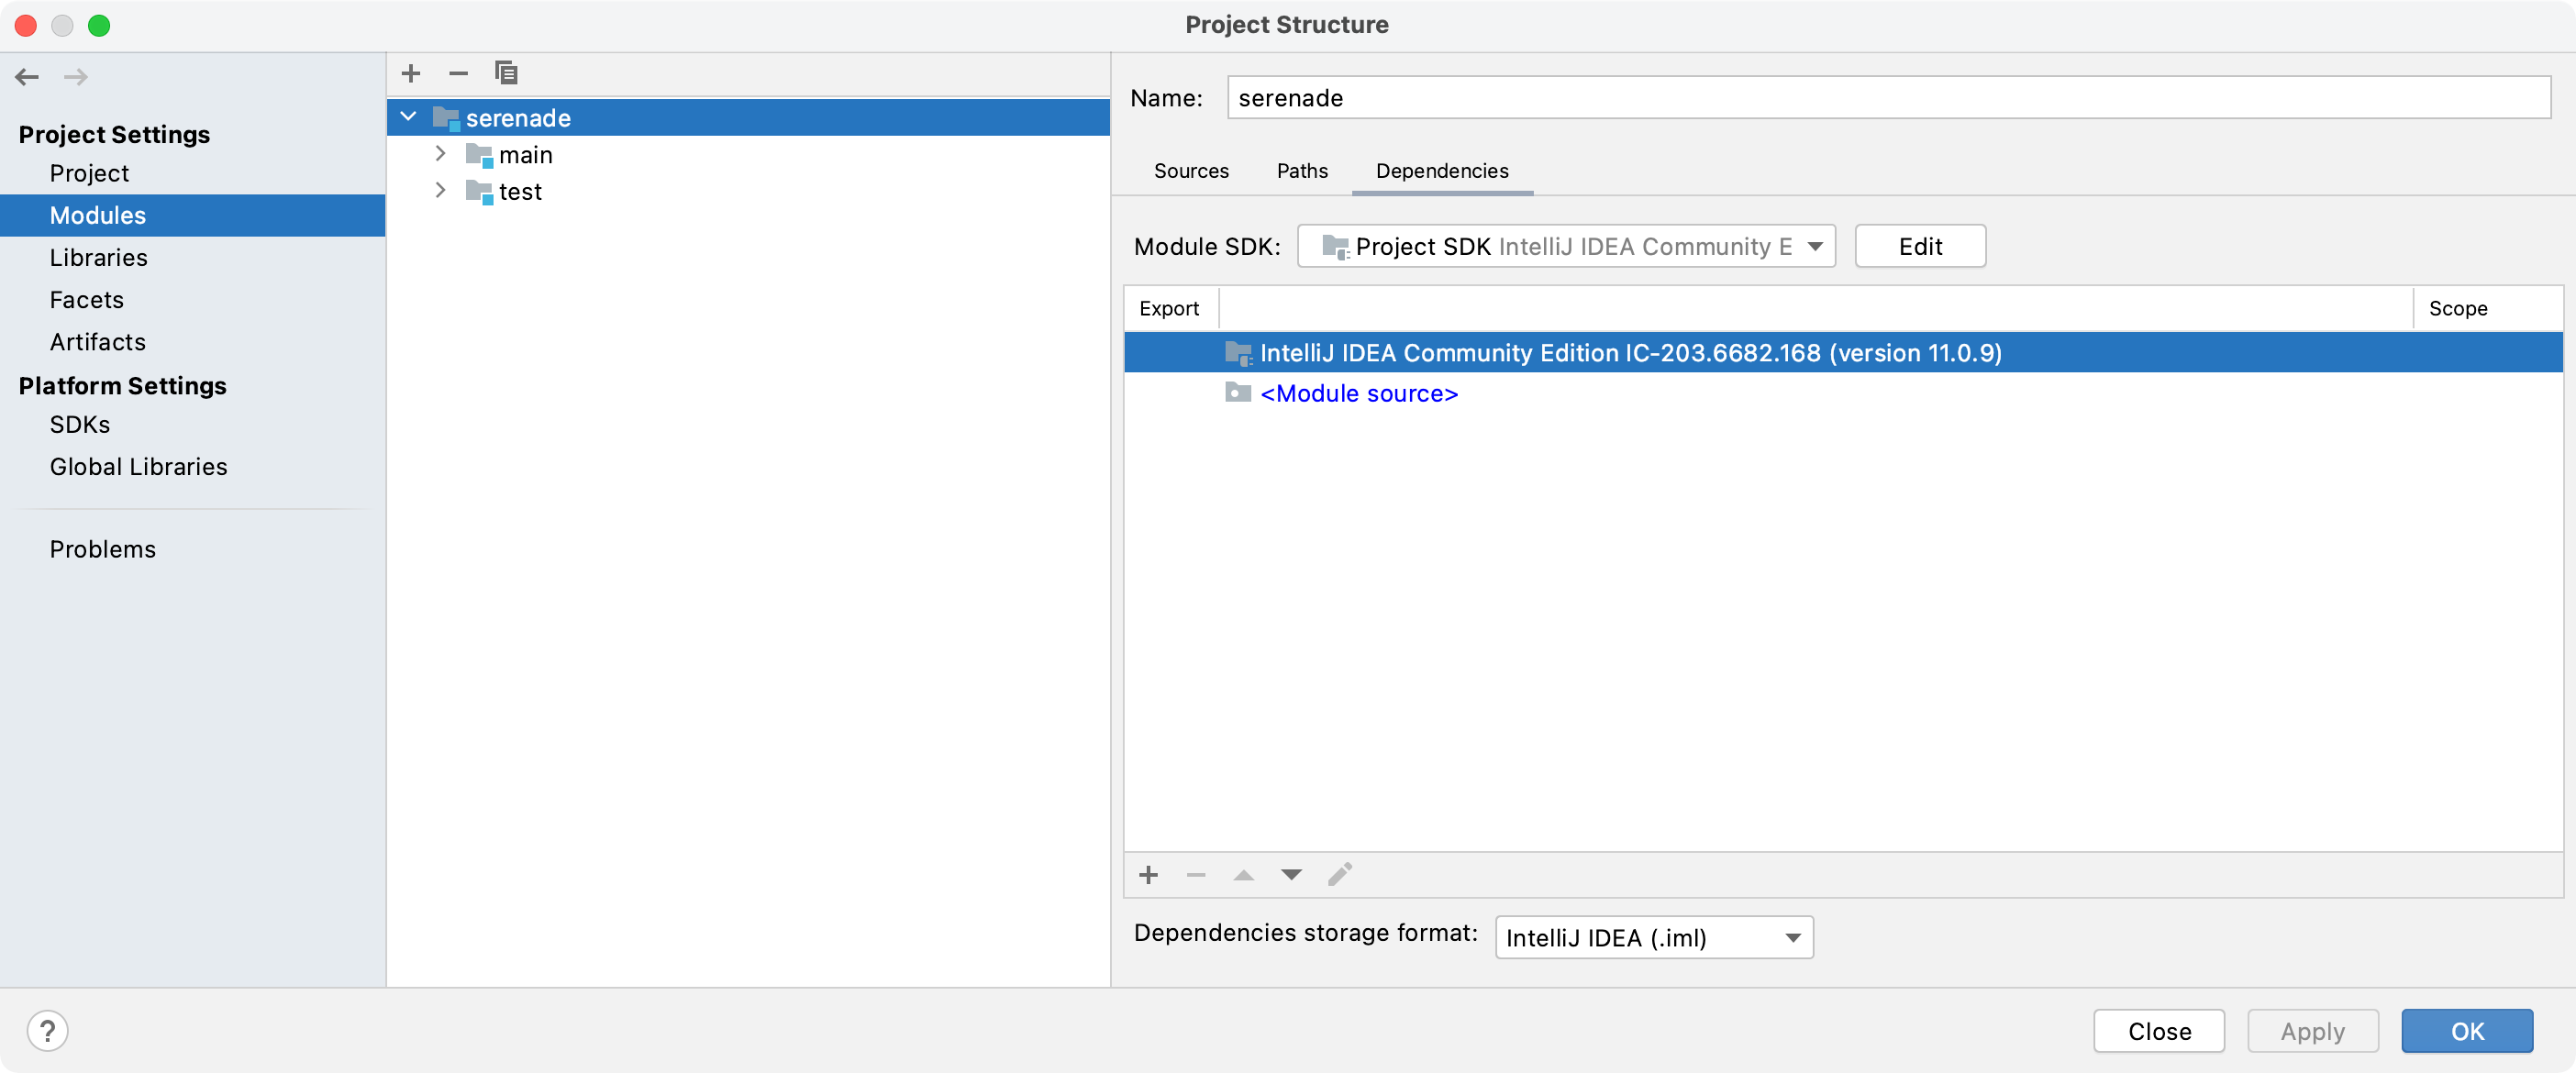Select the Module source dependency row

pos(1358,394)
